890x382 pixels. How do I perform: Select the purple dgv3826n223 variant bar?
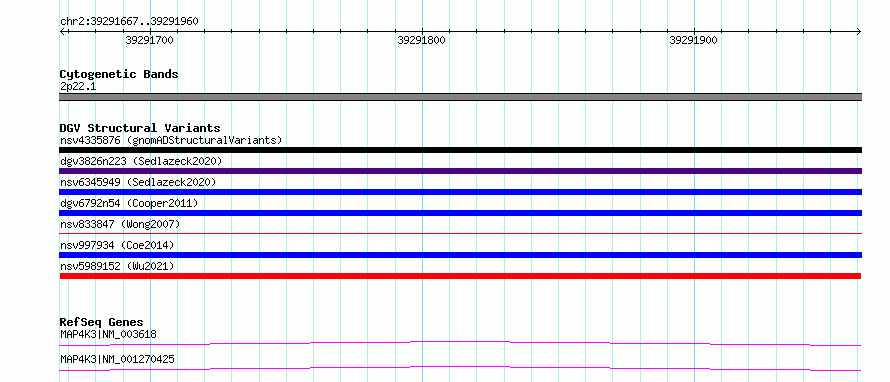coord(460,171)
